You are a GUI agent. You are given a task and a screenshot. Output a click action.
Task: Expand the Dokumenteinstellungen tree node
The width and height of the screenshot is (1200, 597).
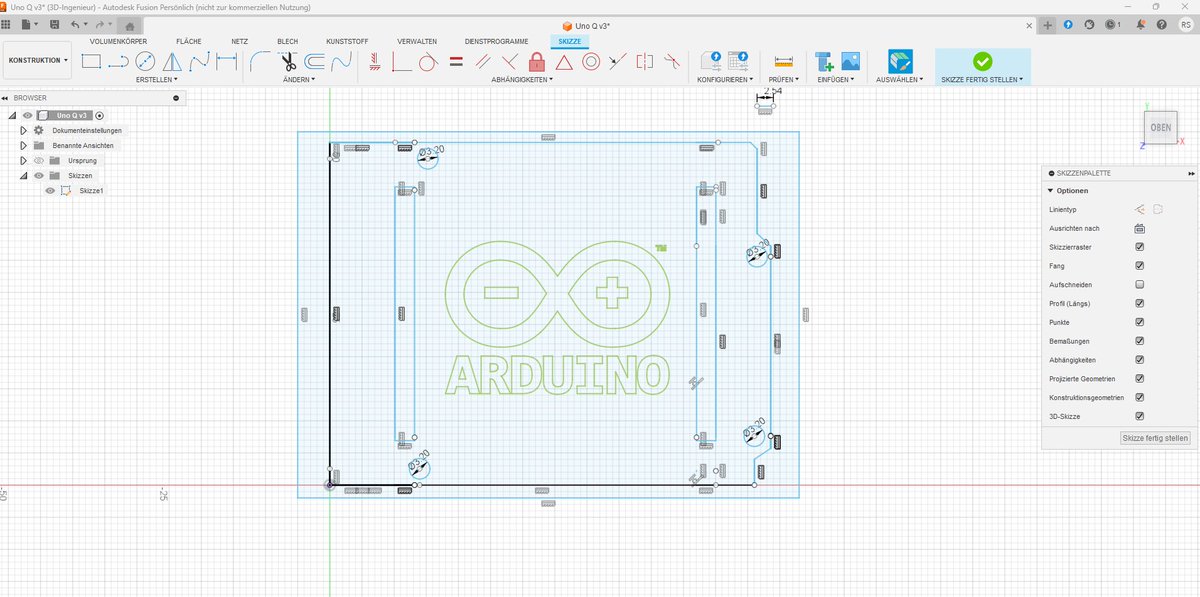tap(23, 131)
